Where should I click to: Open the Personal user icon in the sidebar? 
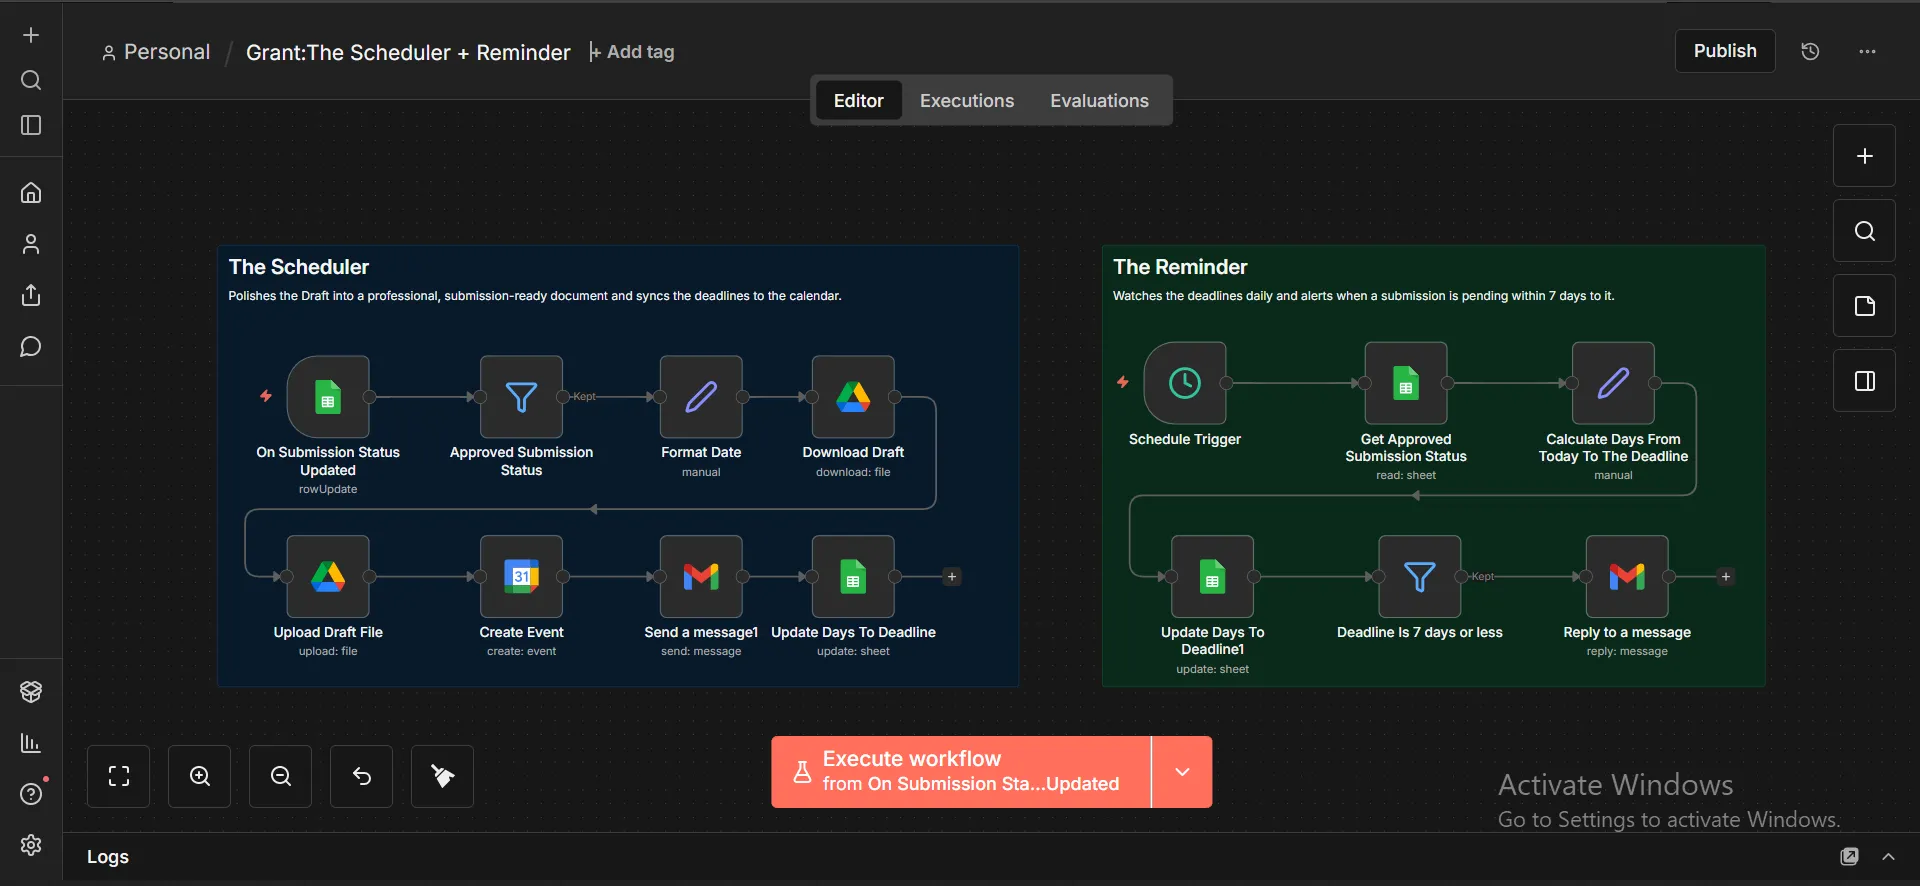tap(31, 244)
